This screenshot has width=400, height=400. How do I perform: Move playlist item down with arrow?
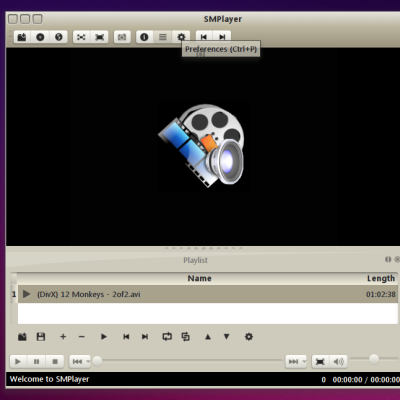coord(226,337)
